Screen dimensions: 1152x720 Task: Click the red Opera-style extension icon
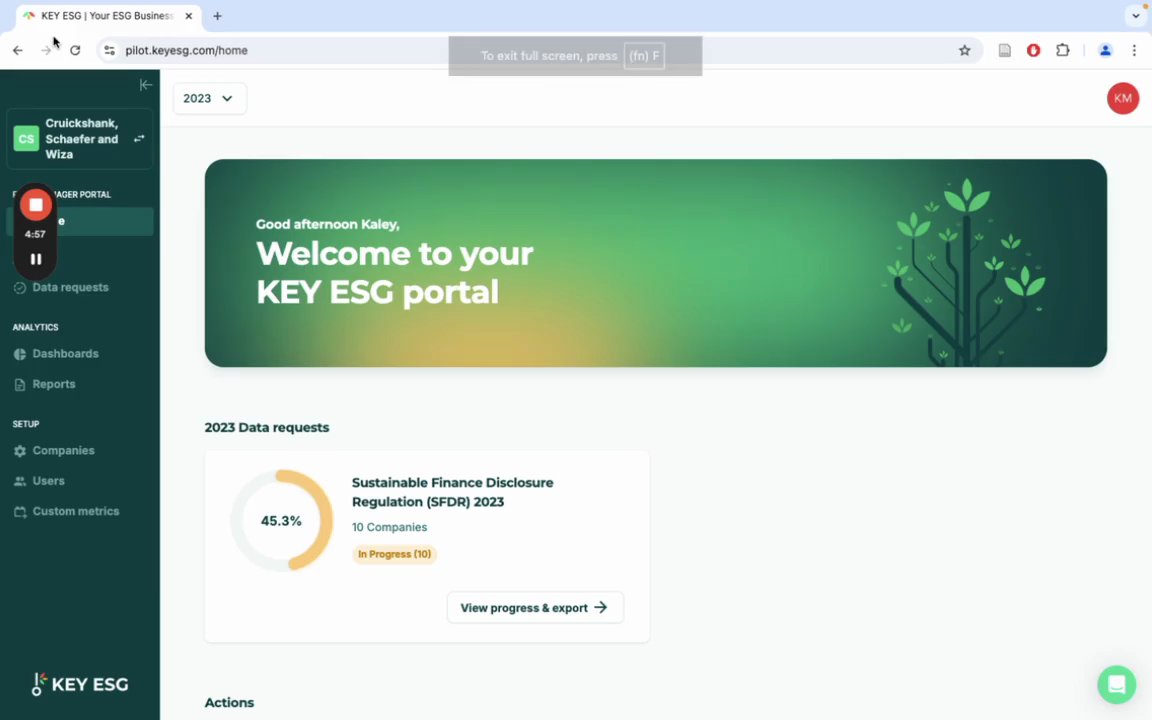pyautogui.click(x=1034, y=51)
